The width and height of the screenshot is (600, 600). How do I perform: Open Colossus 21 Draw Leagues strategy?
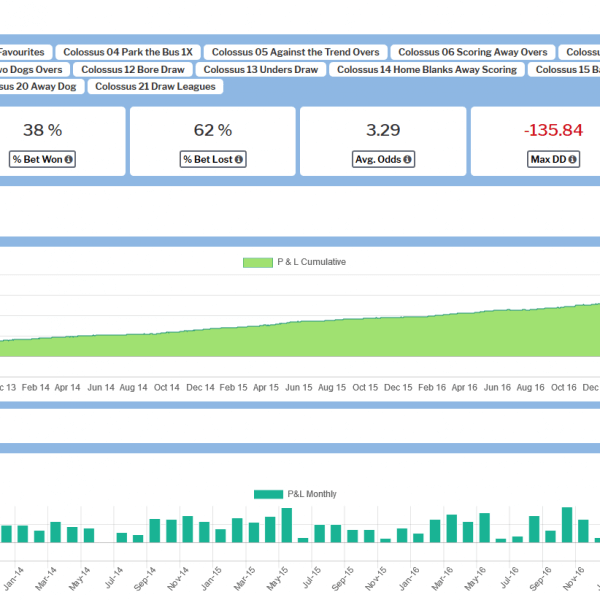tap(155, 86)
